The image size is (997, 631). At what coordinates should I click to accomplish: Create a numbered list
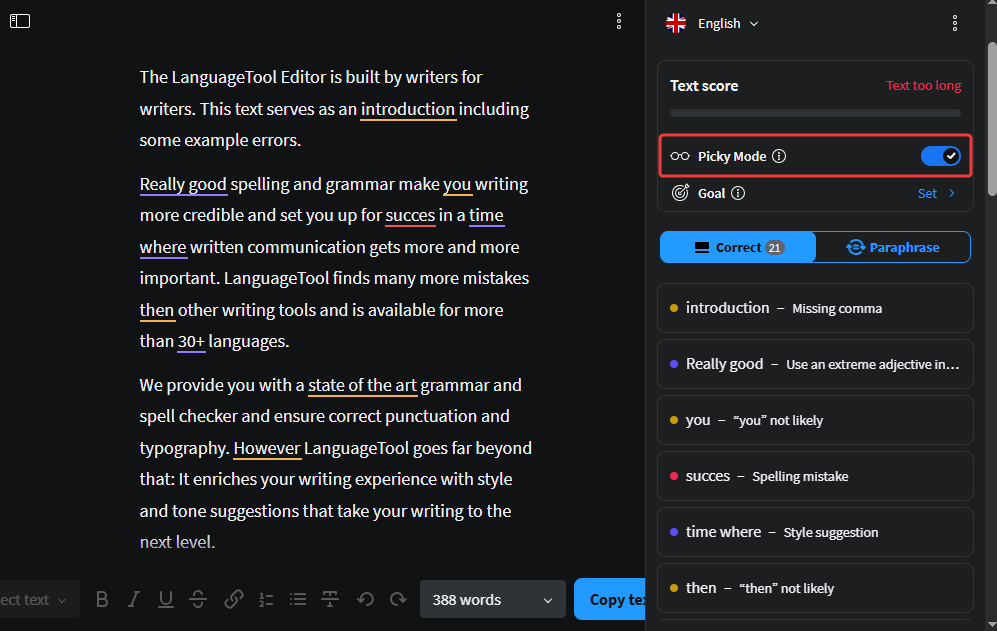tap(266, 599)
